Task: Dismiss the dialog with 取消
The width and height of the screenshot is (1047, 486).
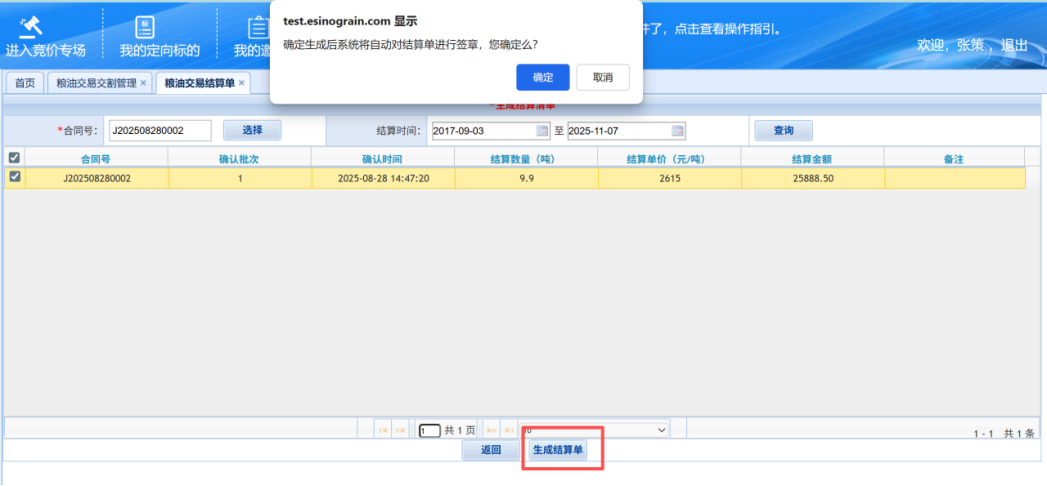Action: pos(602,77)
